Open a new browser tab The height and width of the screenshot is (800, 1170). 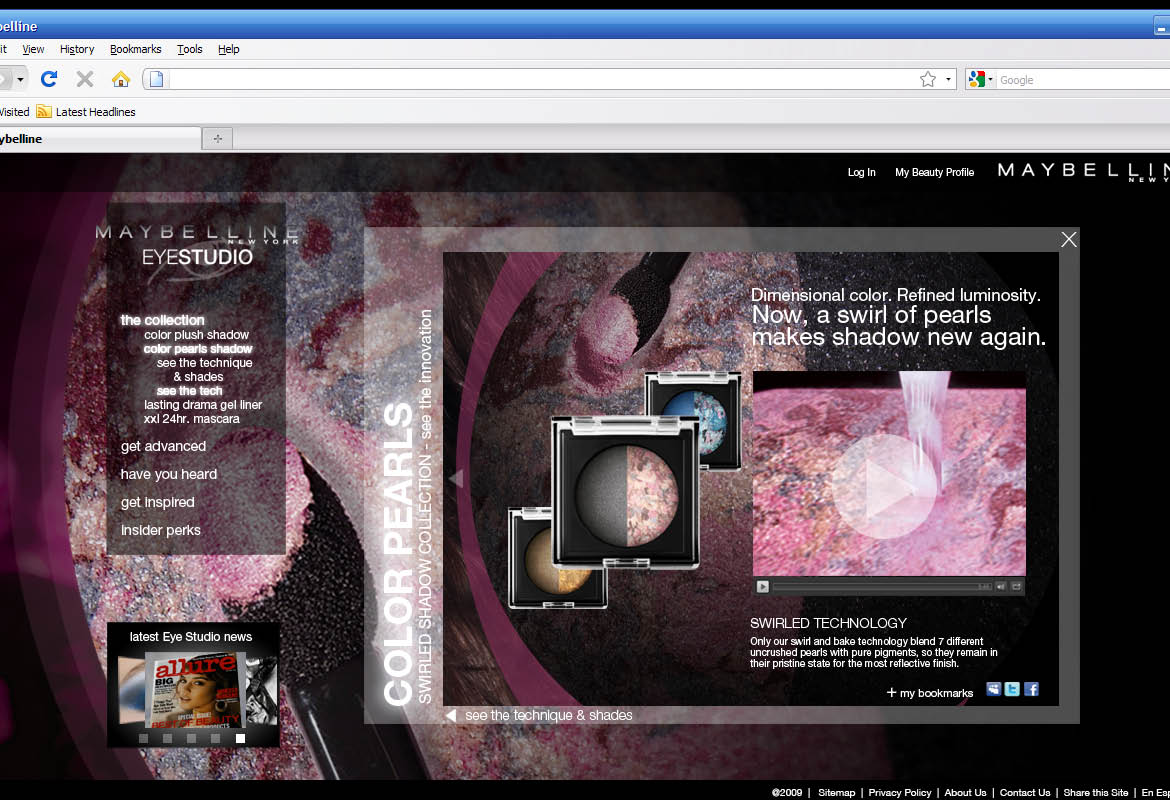click(x=217, y=139)
